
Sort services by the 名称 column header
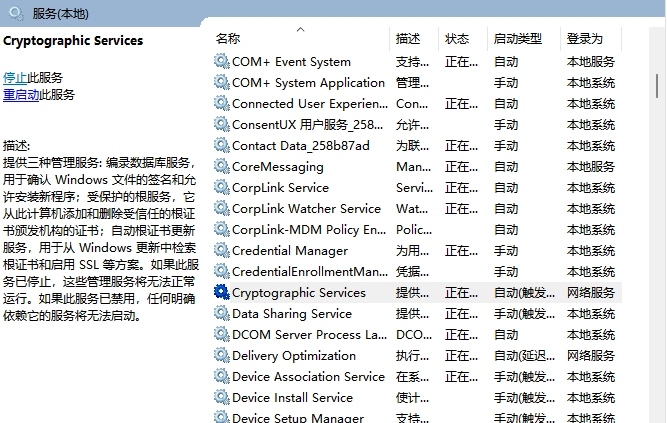pos(228,39)
